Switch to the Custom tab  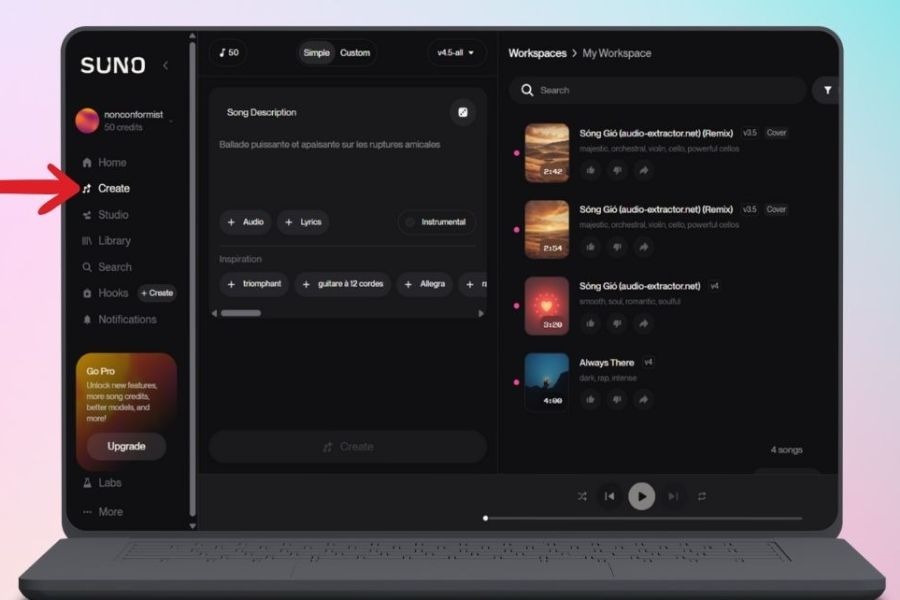click(x=355, y=53)
